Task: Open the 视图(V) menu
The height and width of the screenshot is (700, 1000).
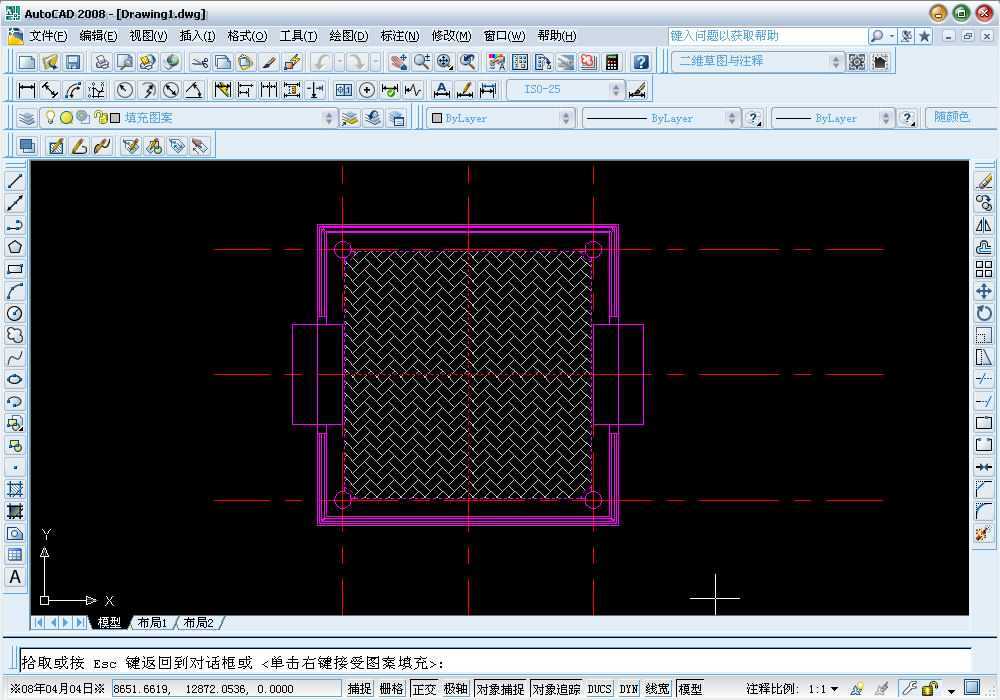Action: (x=149, y=36)
